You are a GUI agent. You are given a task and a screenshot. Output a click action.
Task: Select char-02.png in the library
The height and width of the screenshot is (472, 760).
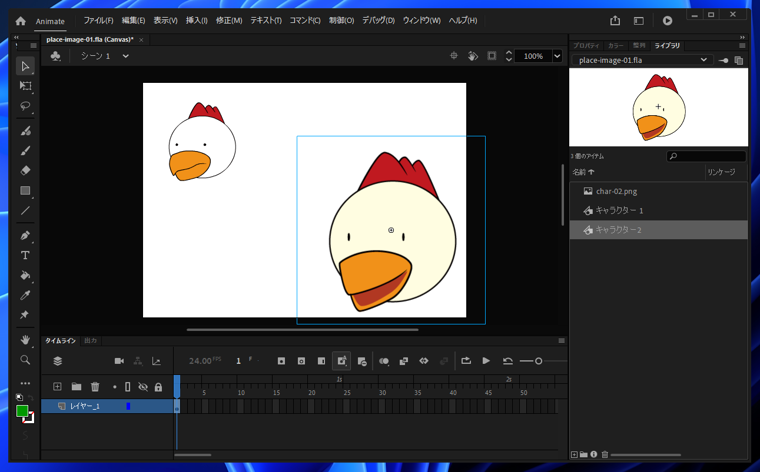pyautogui.click(x=616, y=191)
